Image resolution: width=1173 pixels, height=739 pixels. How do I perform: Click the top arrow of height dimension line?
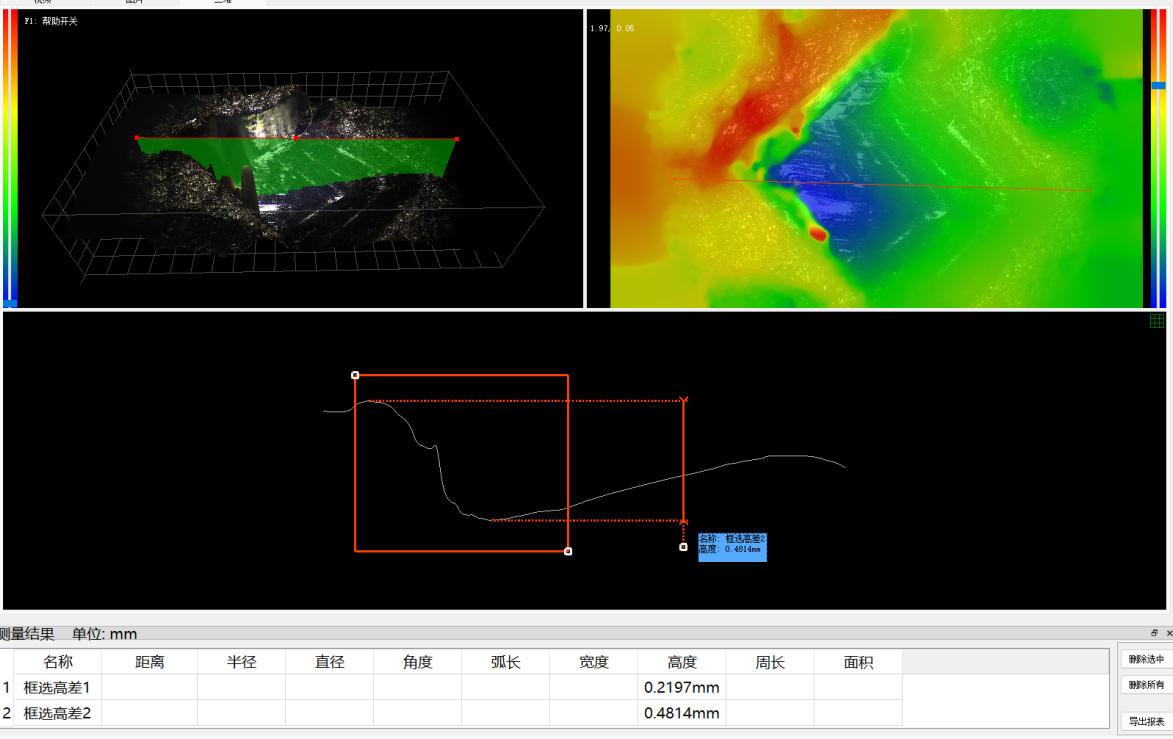[x=683, y=401]
